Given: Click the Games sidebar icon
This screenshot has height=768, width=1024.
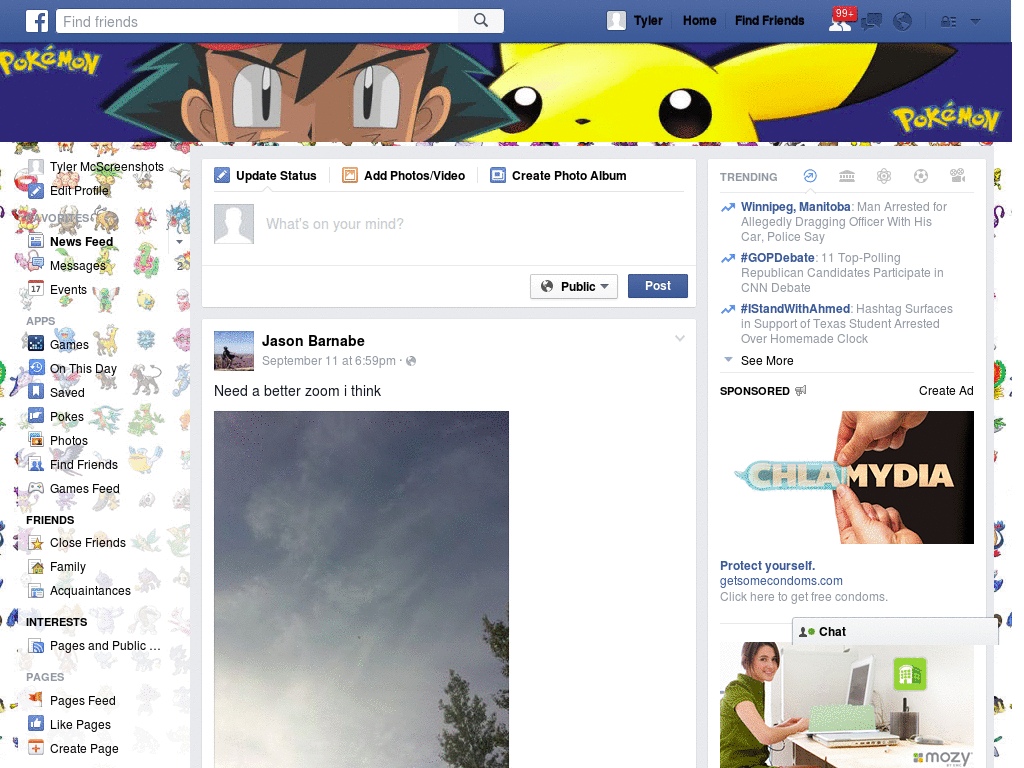Looking at the screenshot, I should pyautogui.click(x=36, y=344).
